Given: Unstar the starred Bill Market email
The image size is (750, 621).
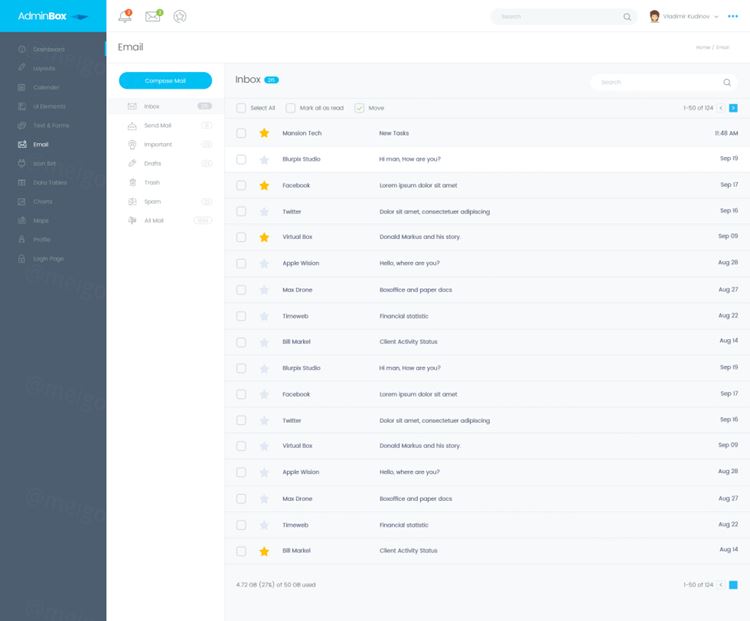Looking at the screenshot, I should click(x=264, y=551).
